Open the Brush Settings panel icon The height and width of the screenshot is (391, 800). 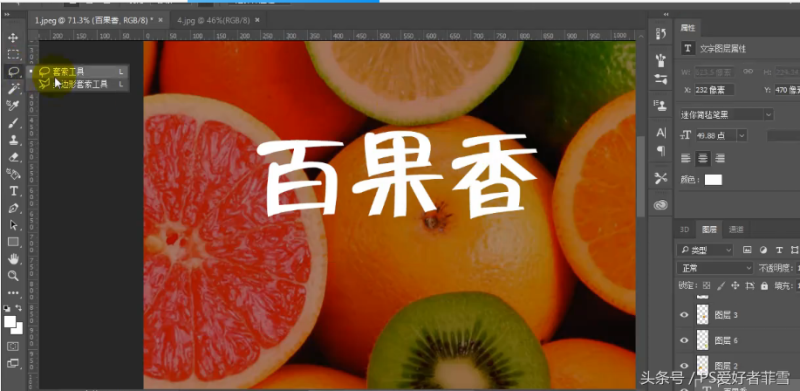[x=661, y=79]
